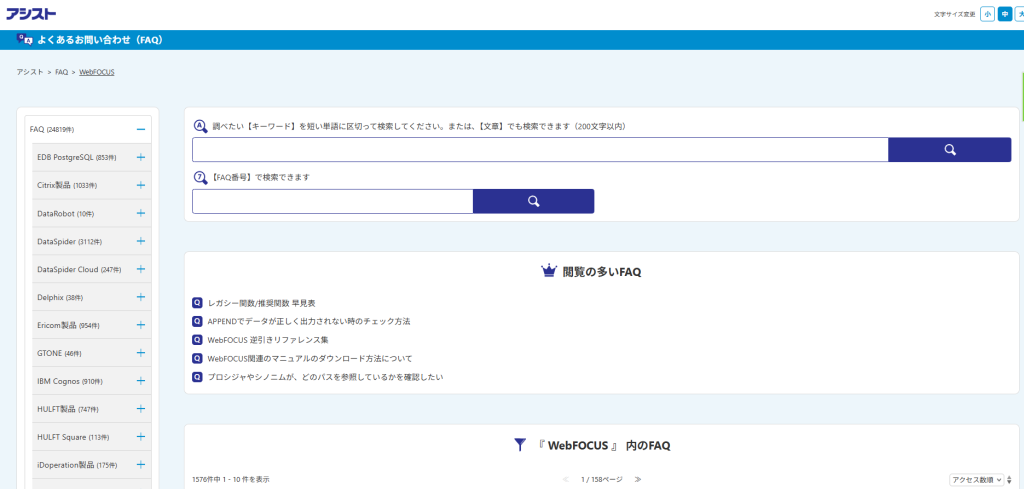Set font size to 中 (medium)
Viewport: 1024px width, 489px height.
1004,14
